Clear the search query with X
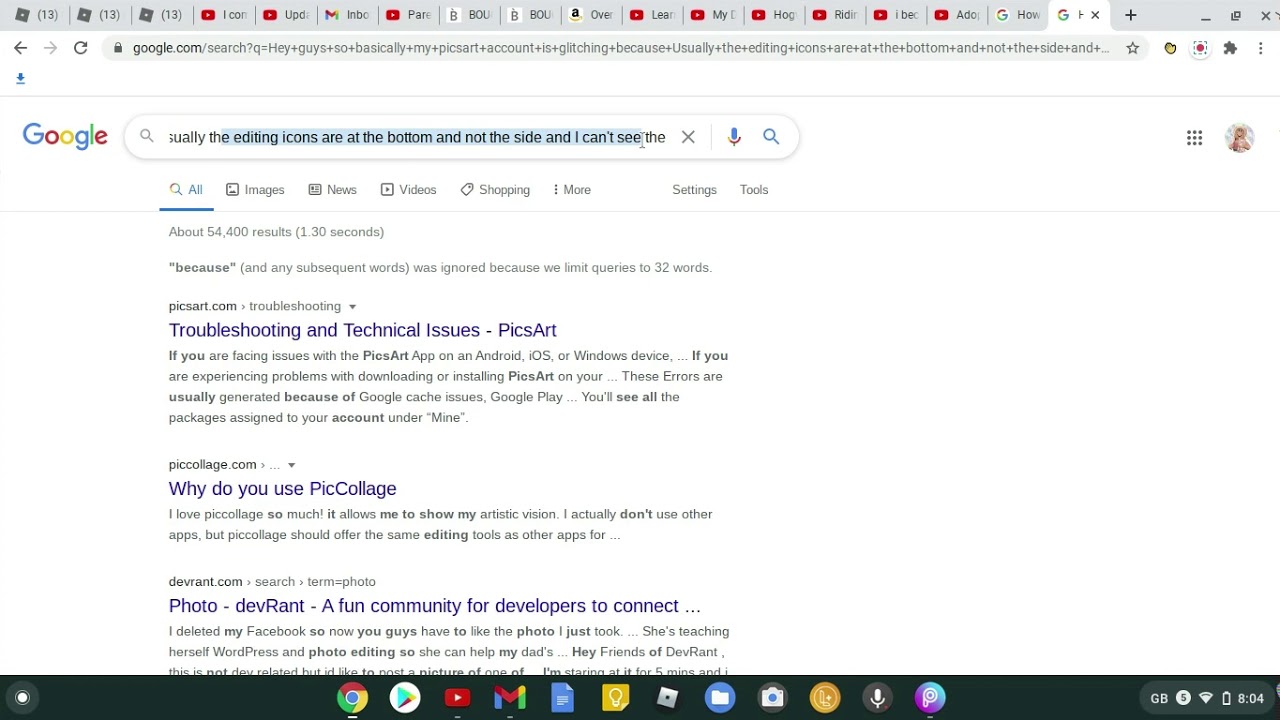The image size is (1280, 720). (688, 137)
